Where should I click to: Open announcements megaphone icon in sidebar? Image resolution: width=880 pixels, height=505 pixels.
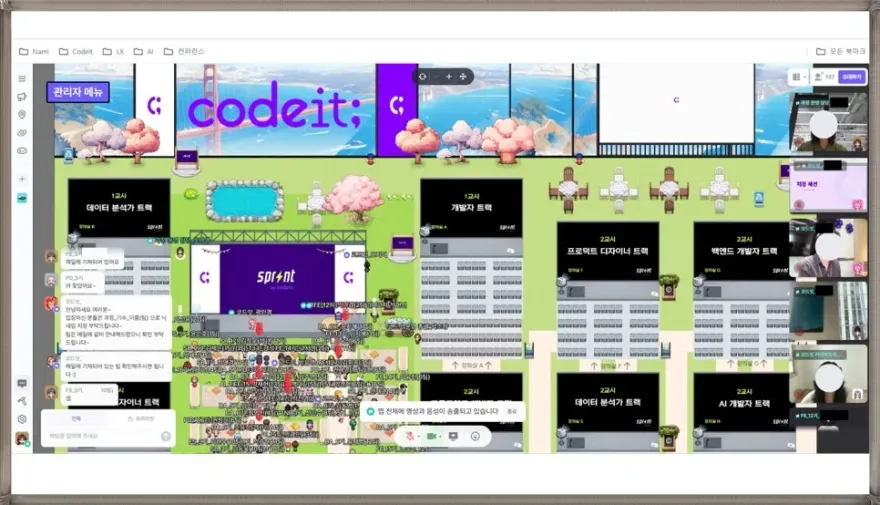pyautogui.click(x=22, y=97)
